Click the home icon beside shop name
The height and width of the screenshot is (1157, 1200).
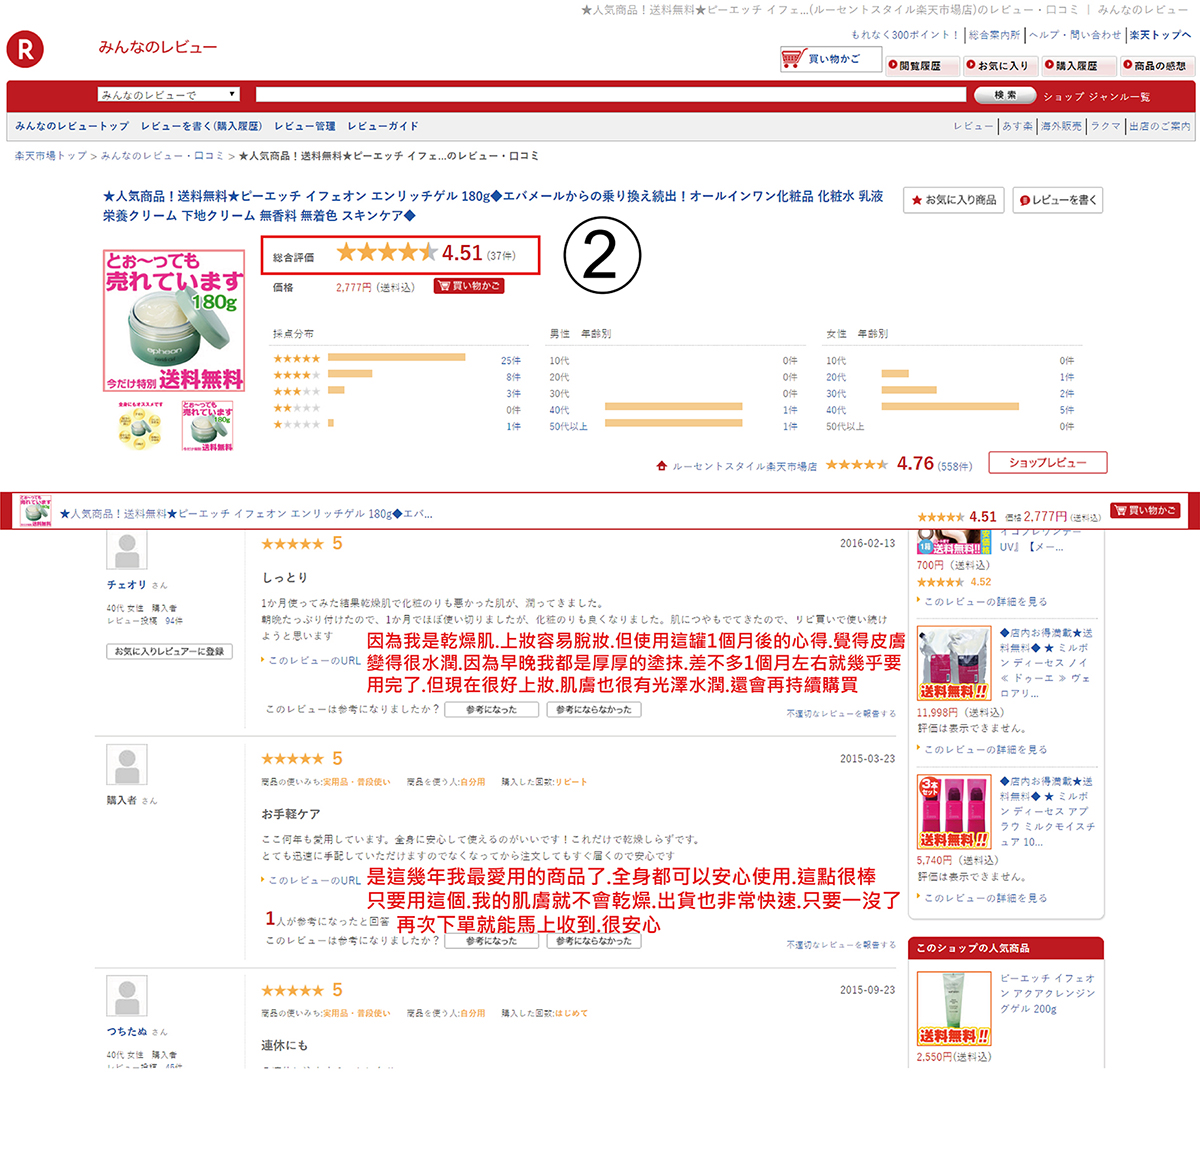(661, 466)
